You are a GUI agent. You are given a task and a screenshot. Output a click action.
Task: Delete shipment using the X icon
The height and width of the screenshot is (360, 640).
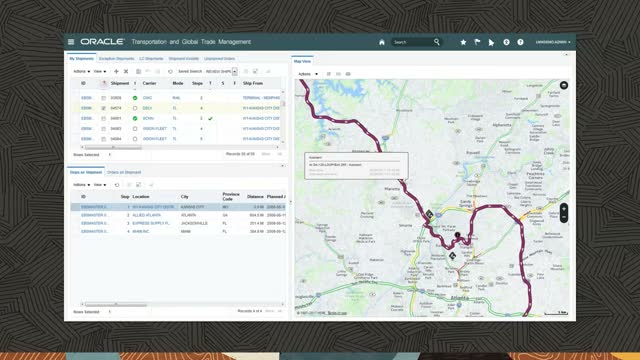click(x=126, y=71)
